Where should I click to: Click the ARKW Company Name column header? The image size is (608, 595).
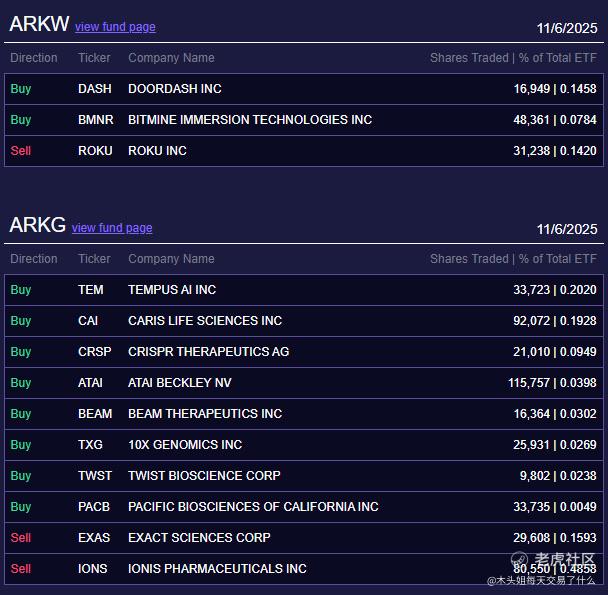(x=171, y=58)
